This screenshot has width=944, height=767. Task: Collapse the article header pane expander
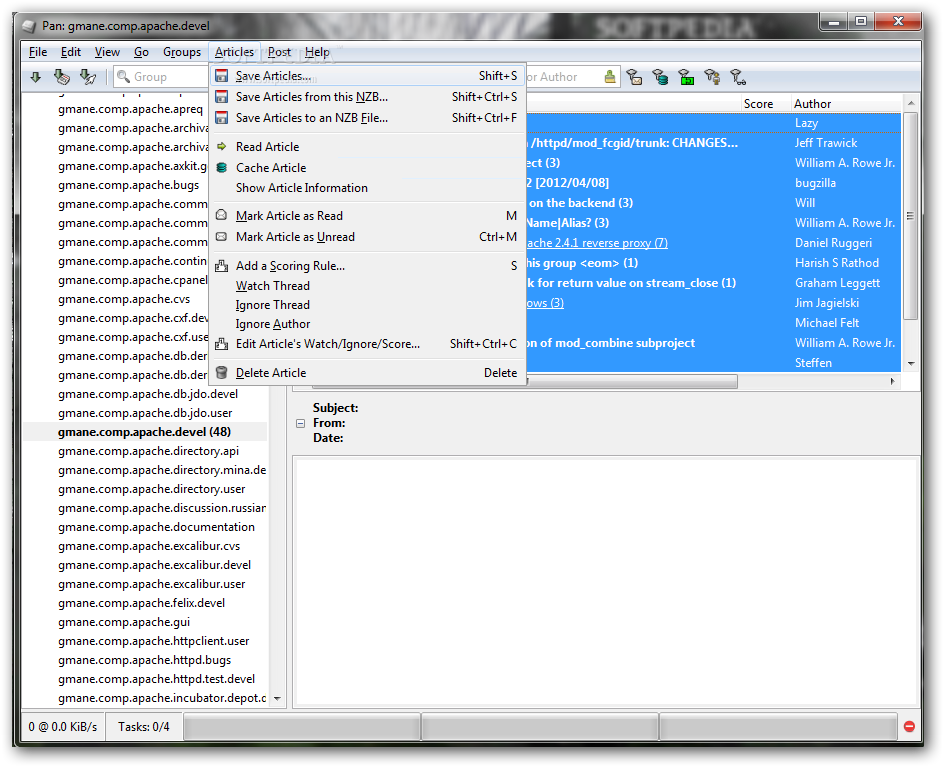pyautogui.click(x=300, y=423)
